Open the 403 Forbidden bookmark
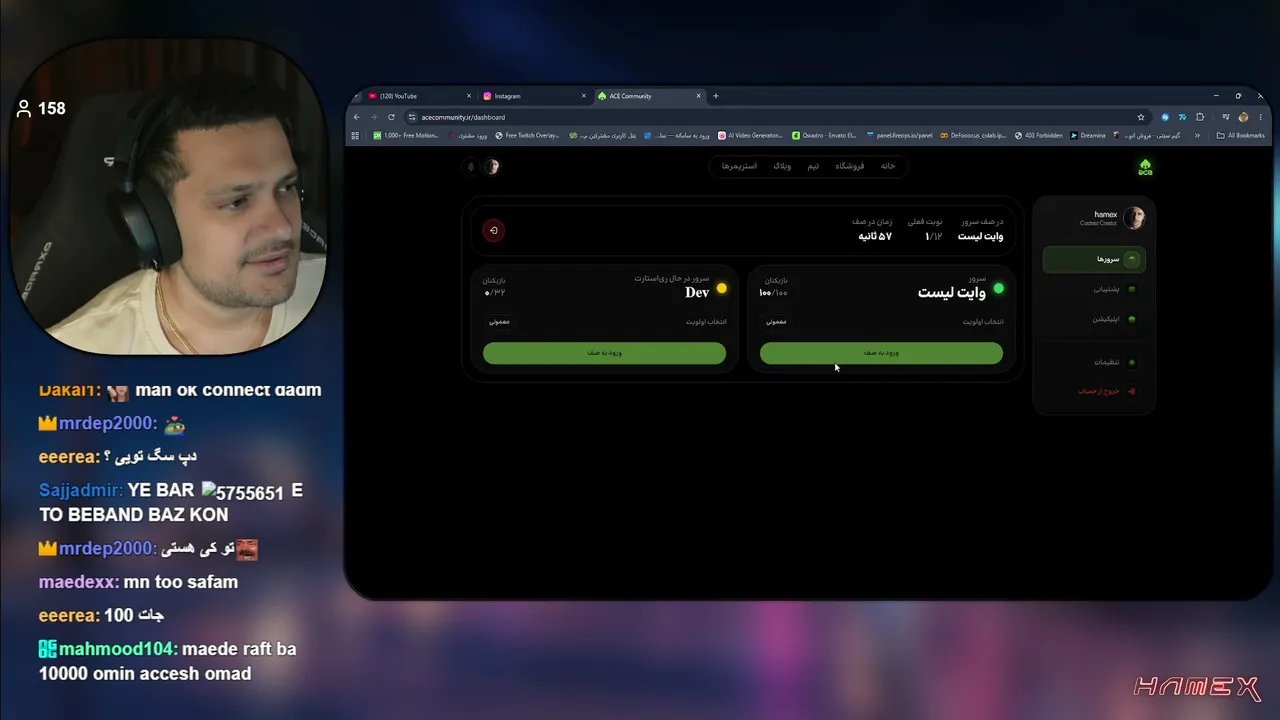Screen dimensions: 1280x720 click(x=1039, y=135)
